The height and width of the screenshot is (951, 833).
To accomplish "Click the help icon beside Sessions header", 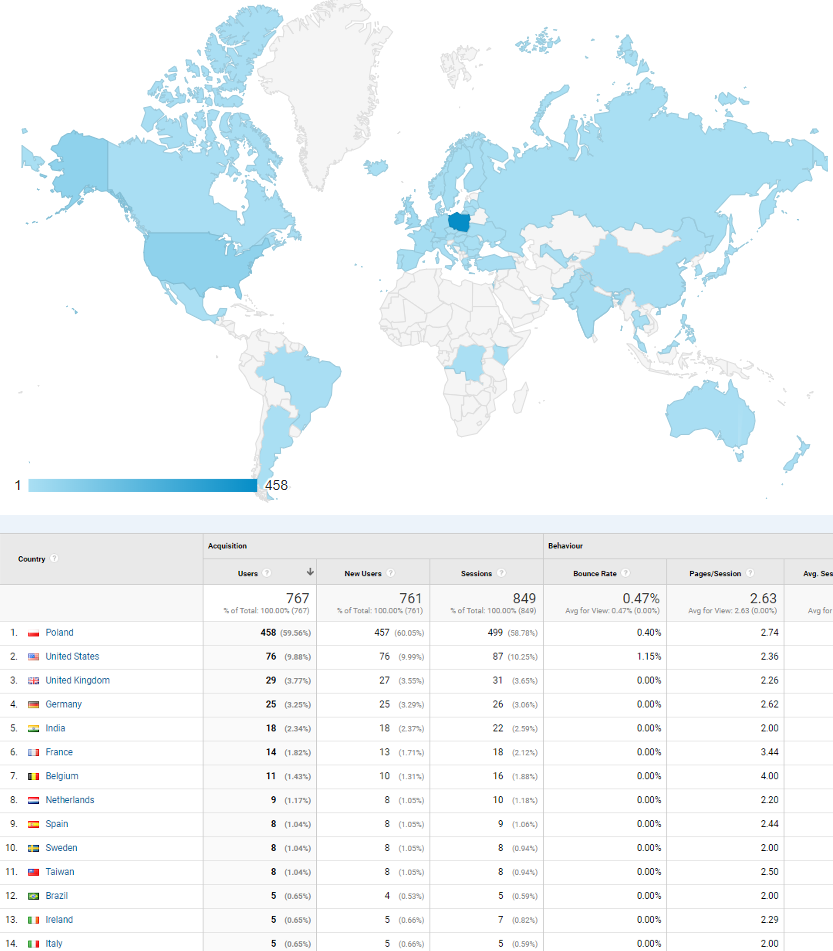I will click(503, 574).
